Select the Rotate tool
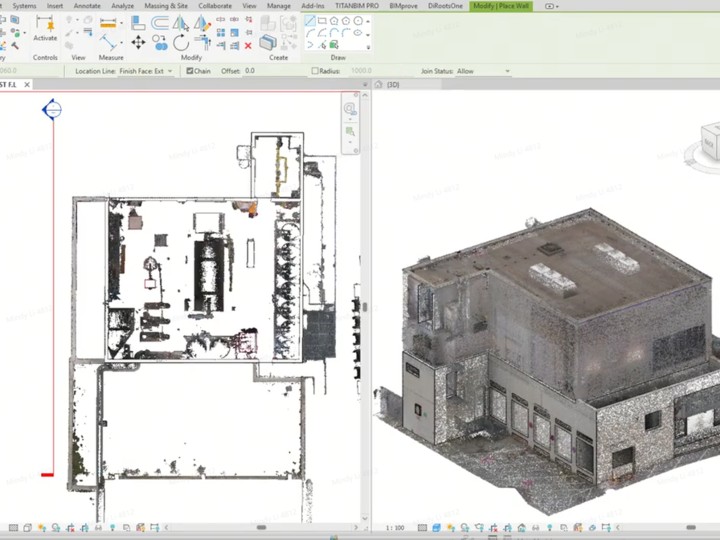This screenshot has height=540, width=720. pos(181,43)
